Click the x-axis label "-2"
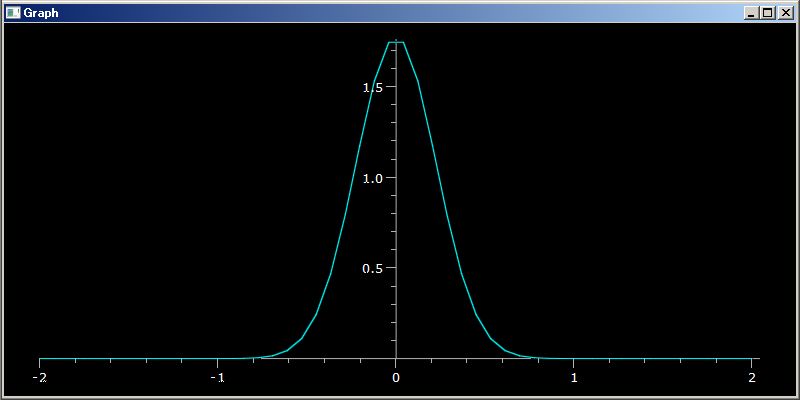 (40, 378)
